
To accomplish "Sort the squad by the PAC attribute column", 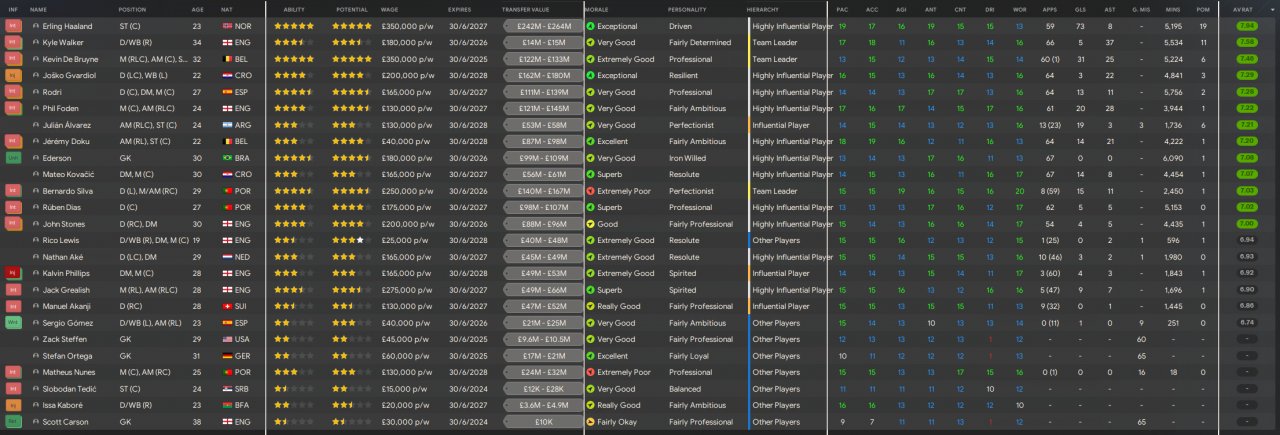I will tap(842, 8).
